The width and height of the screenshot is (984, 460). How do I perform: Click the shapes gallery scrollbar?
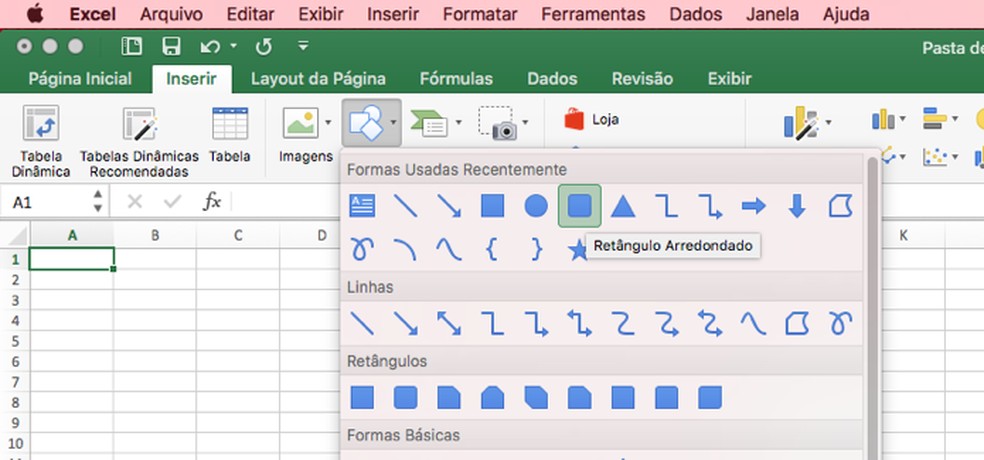[x=872, y=308]
